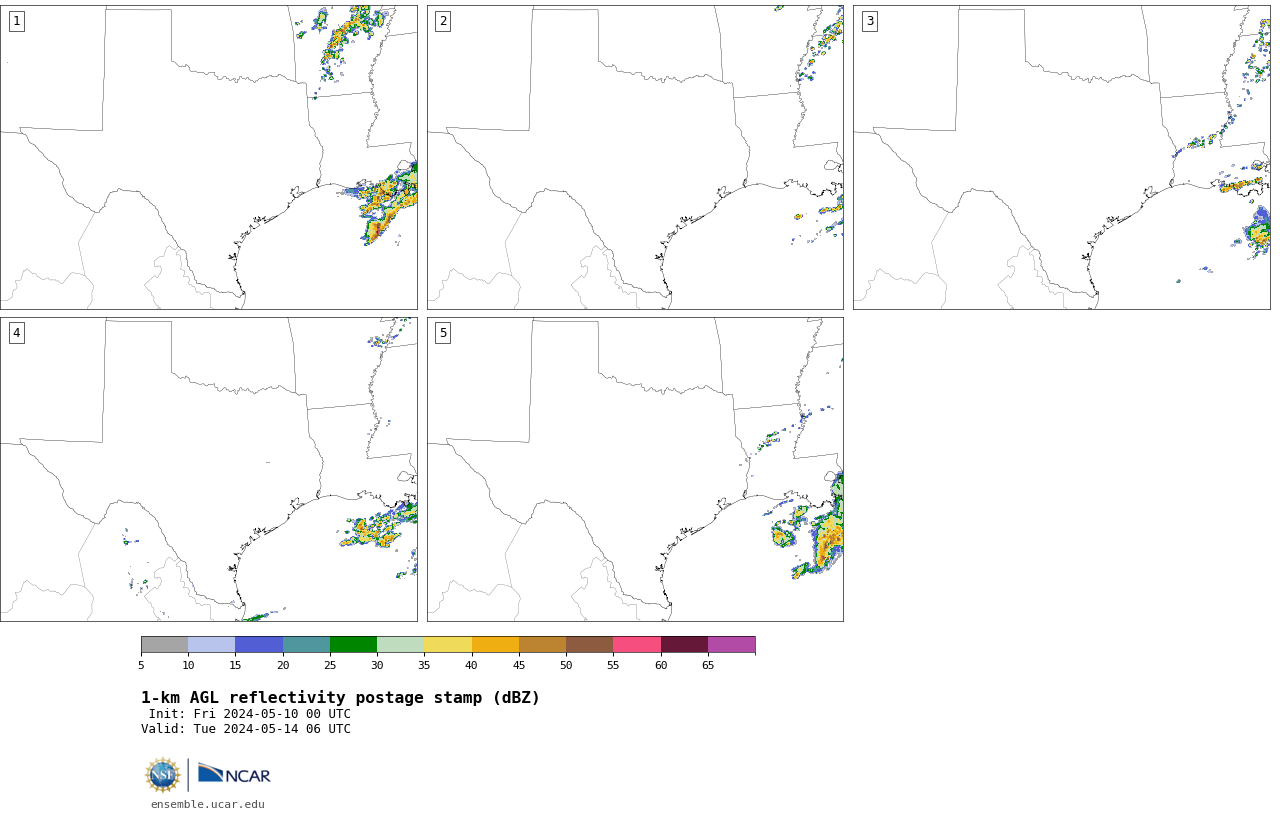Viewport: 1280px width, 815px height.
Task: Select the tan-brown 45-50 dBZ swatch
Action: 542,644
